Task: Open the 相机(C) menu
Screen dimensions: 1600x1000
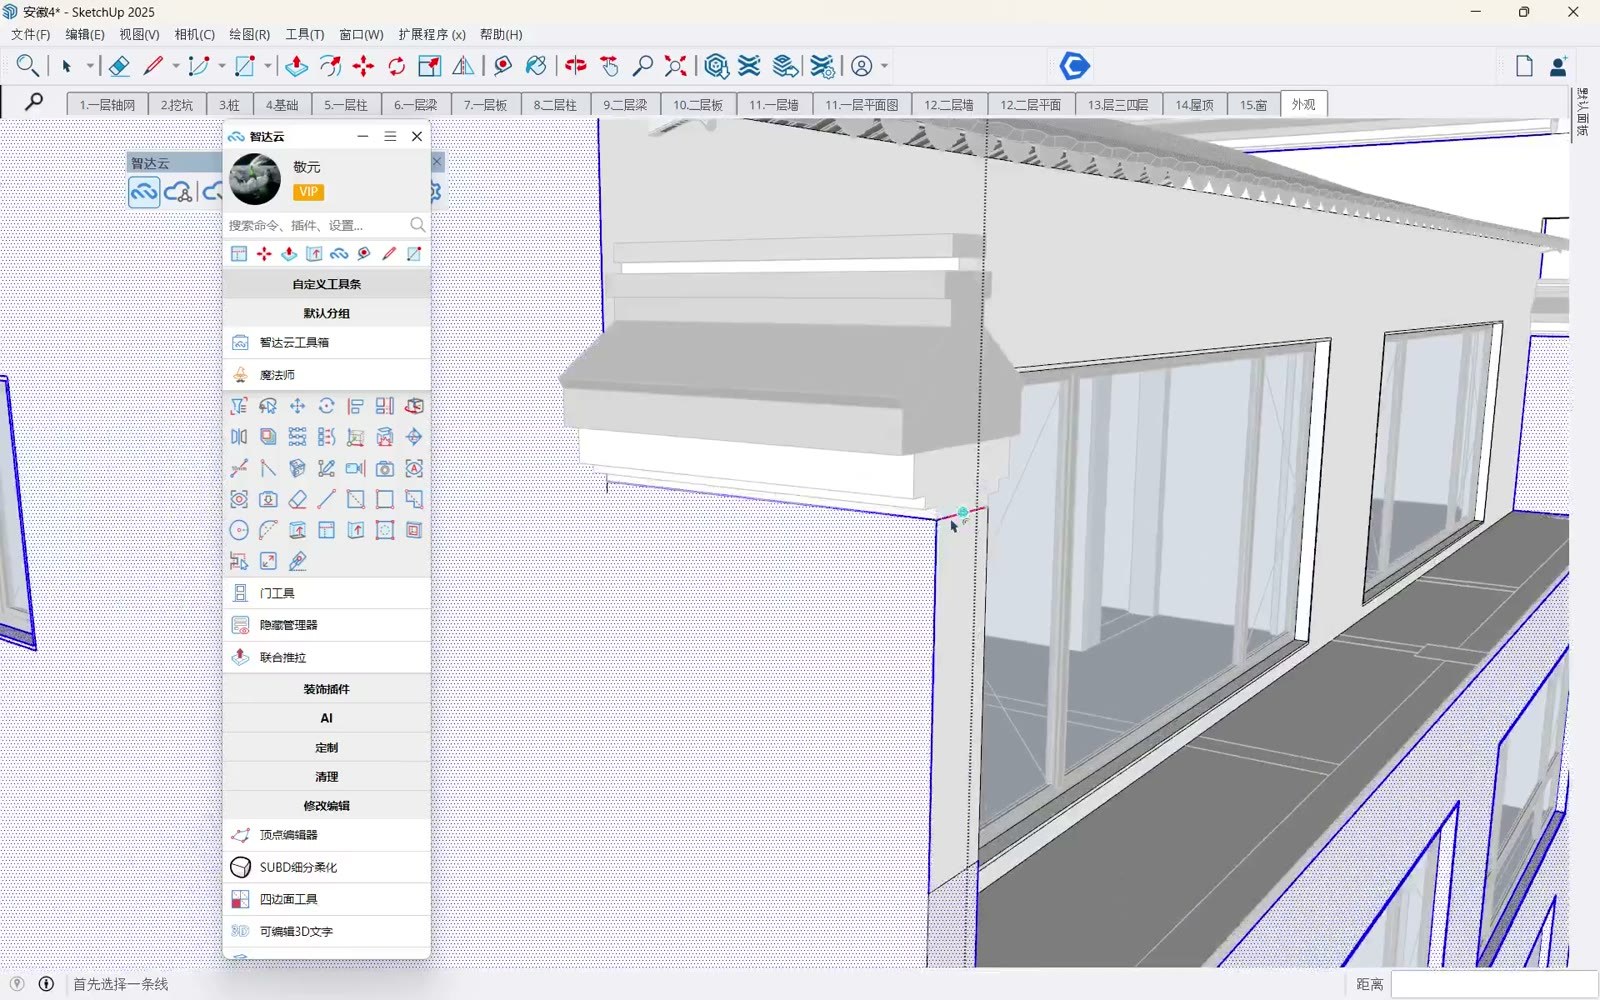Action: (195, 34)
